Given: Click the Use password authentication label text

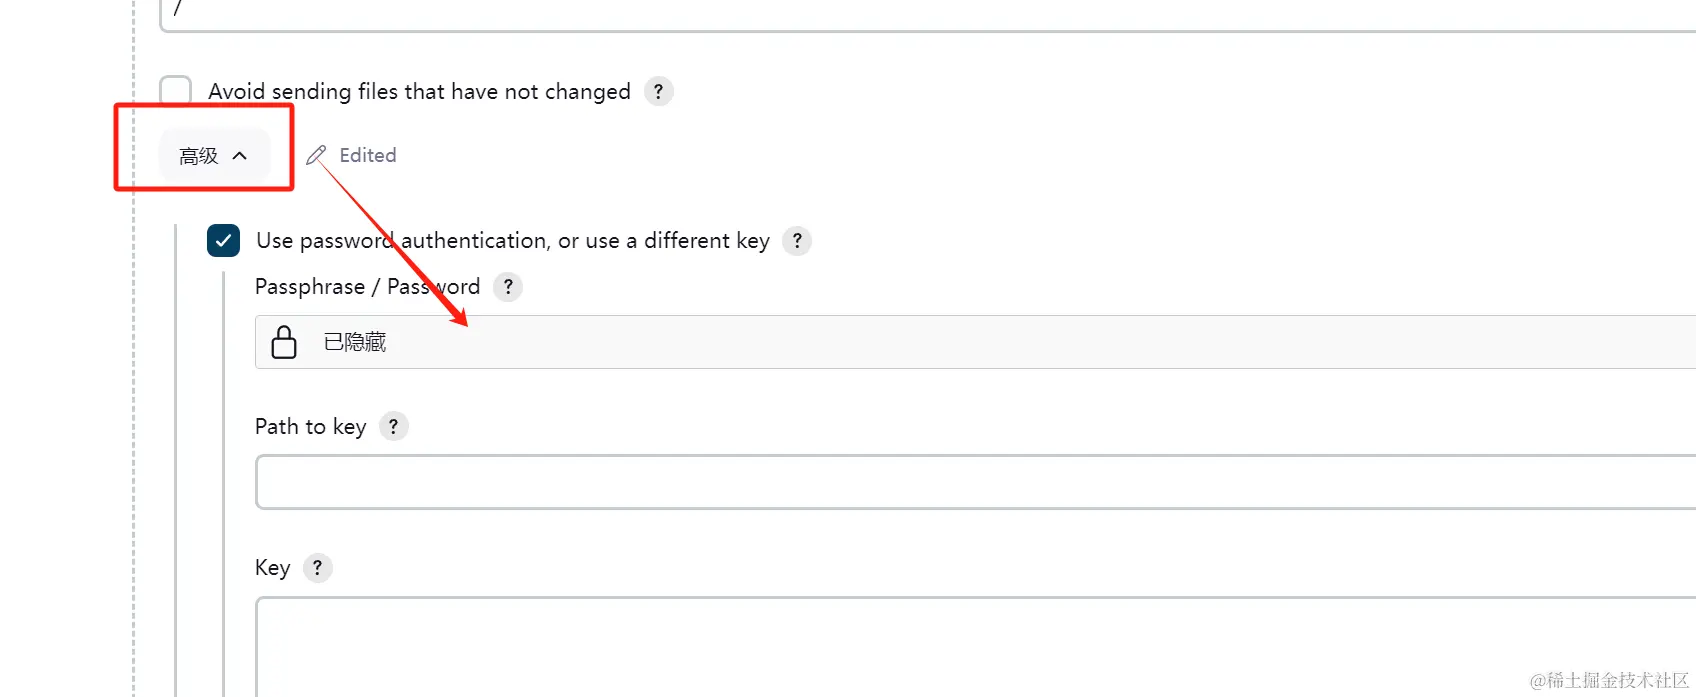Looking at the screenshot, I should click(513, 241).
